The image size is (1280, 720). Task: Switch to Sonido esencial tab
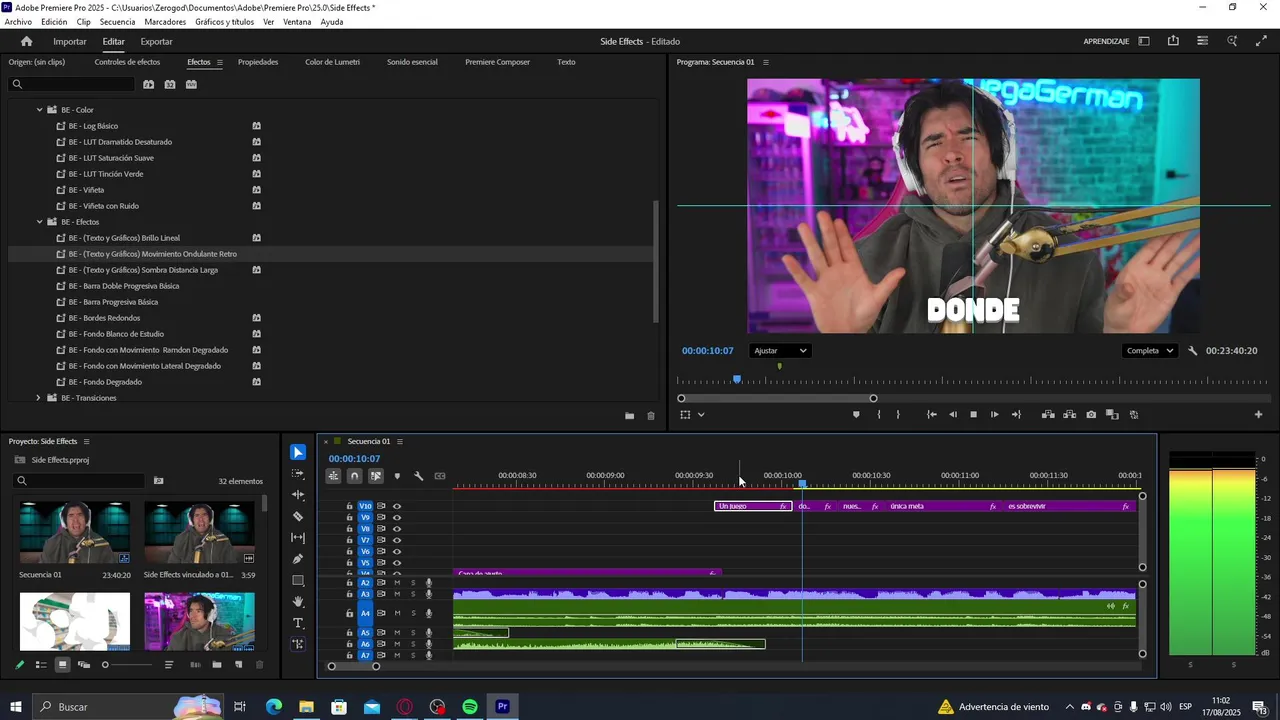[x=412, y=62]
